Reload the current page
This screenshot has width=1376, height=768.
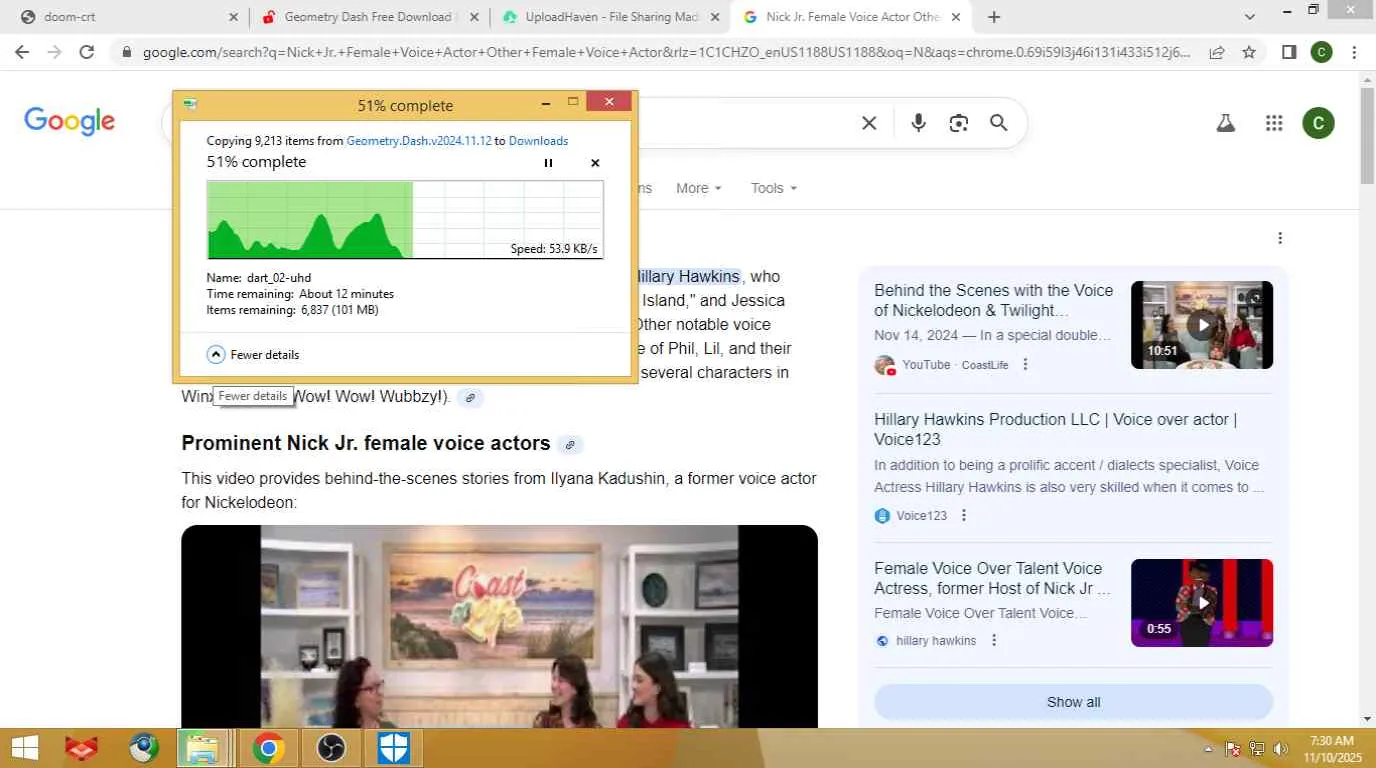pyautogui.click(x=87, y=52)
